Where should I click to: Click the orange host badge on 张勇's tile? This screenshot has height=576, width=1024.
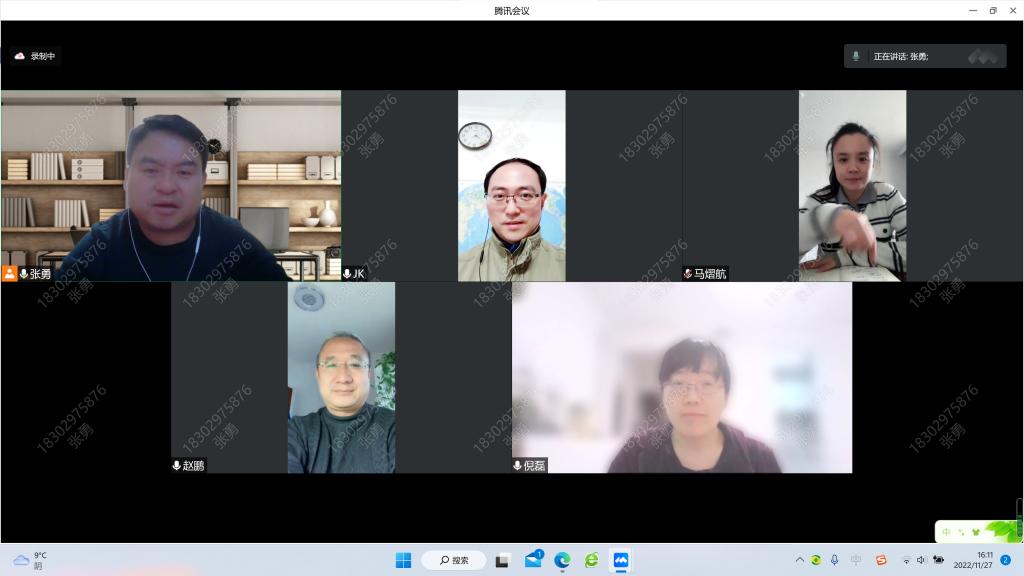(9, 274)
